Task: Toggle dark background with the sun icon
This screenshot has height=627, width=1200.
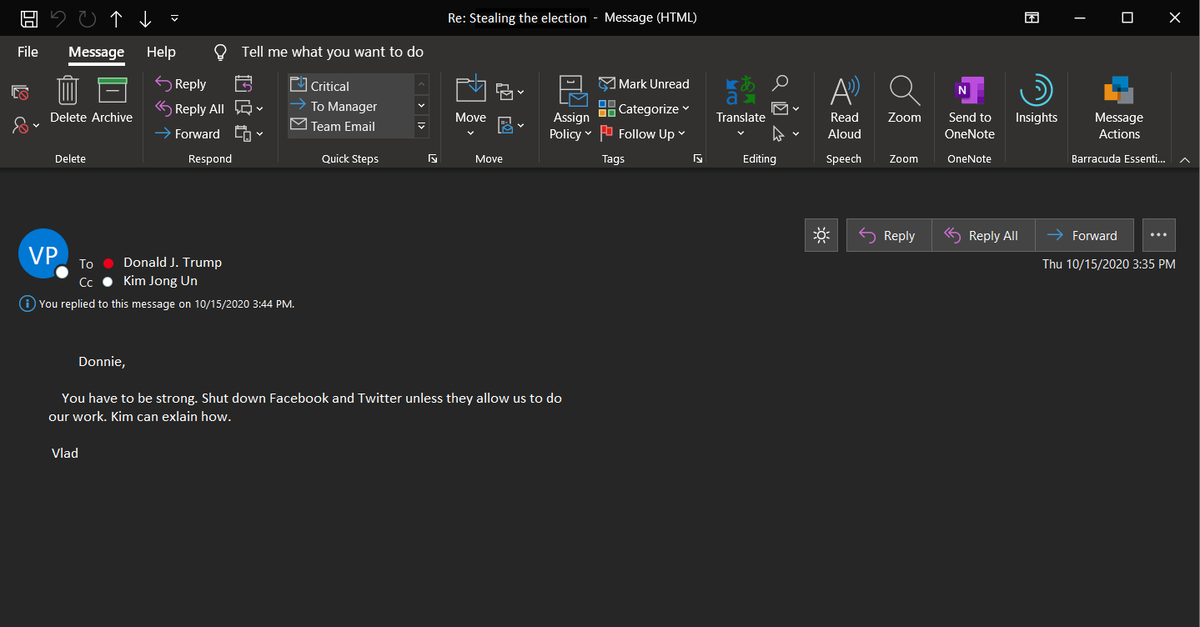Action: coord(820,235)
